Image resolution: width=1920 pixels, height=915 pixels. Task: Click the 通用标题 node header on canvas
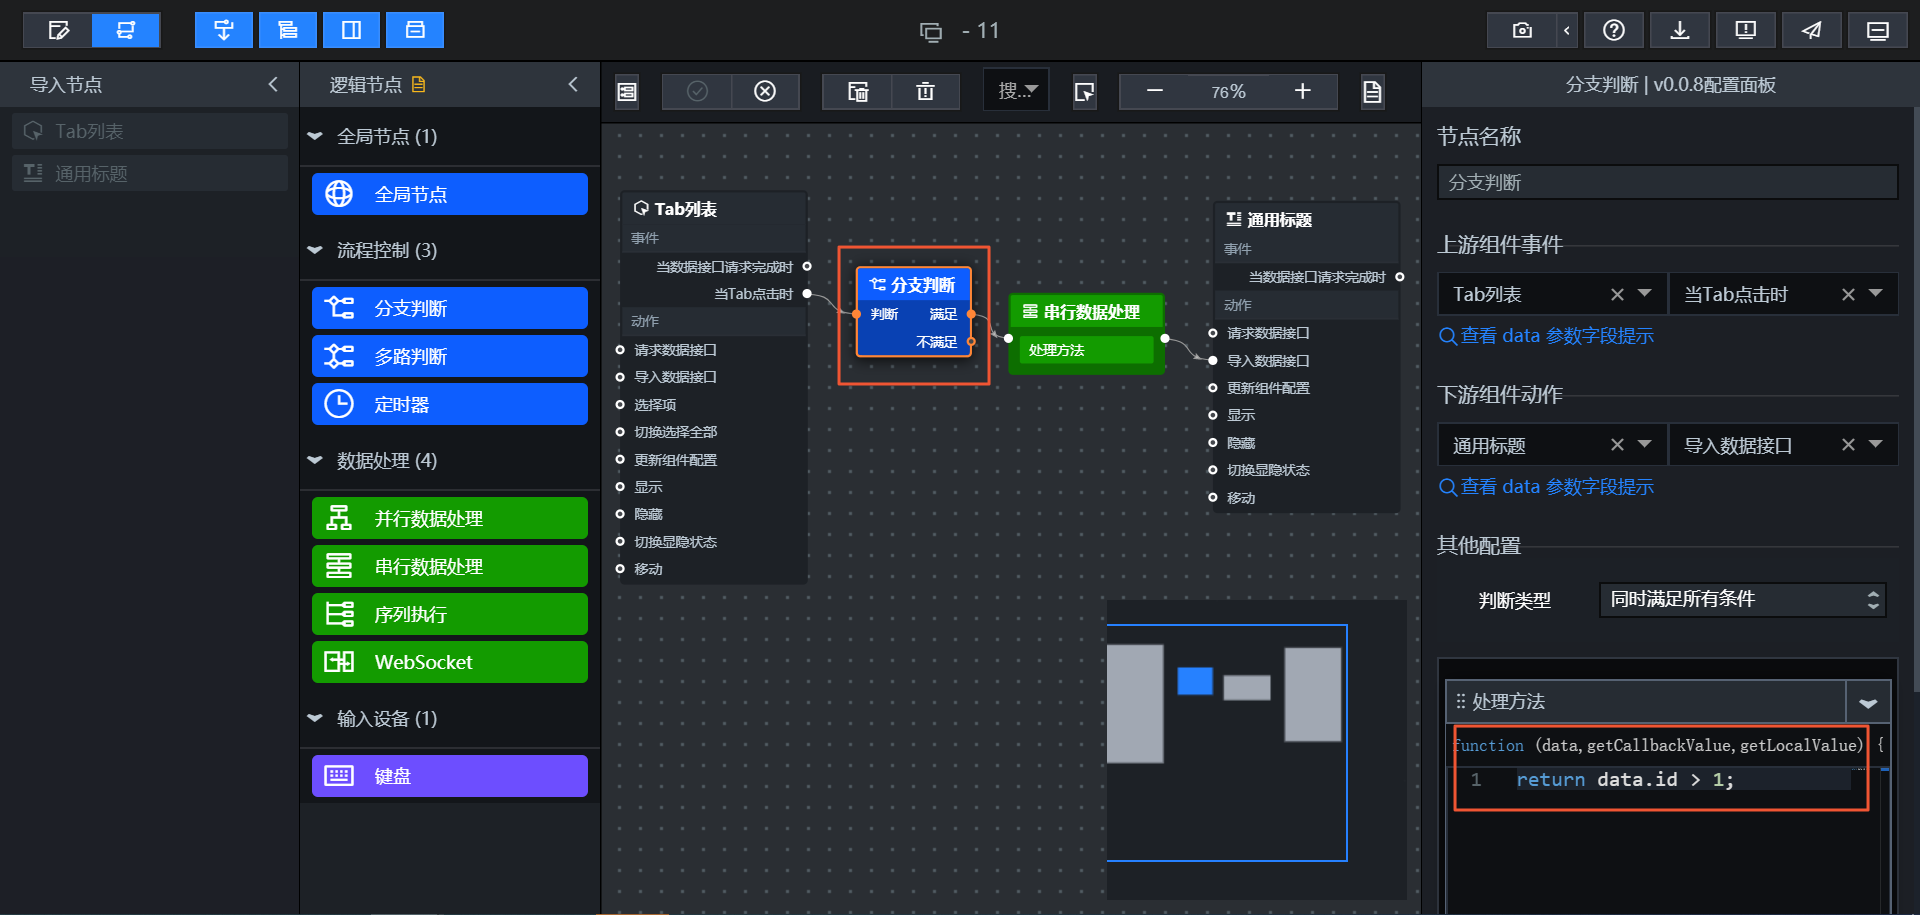click(1306, 220)
